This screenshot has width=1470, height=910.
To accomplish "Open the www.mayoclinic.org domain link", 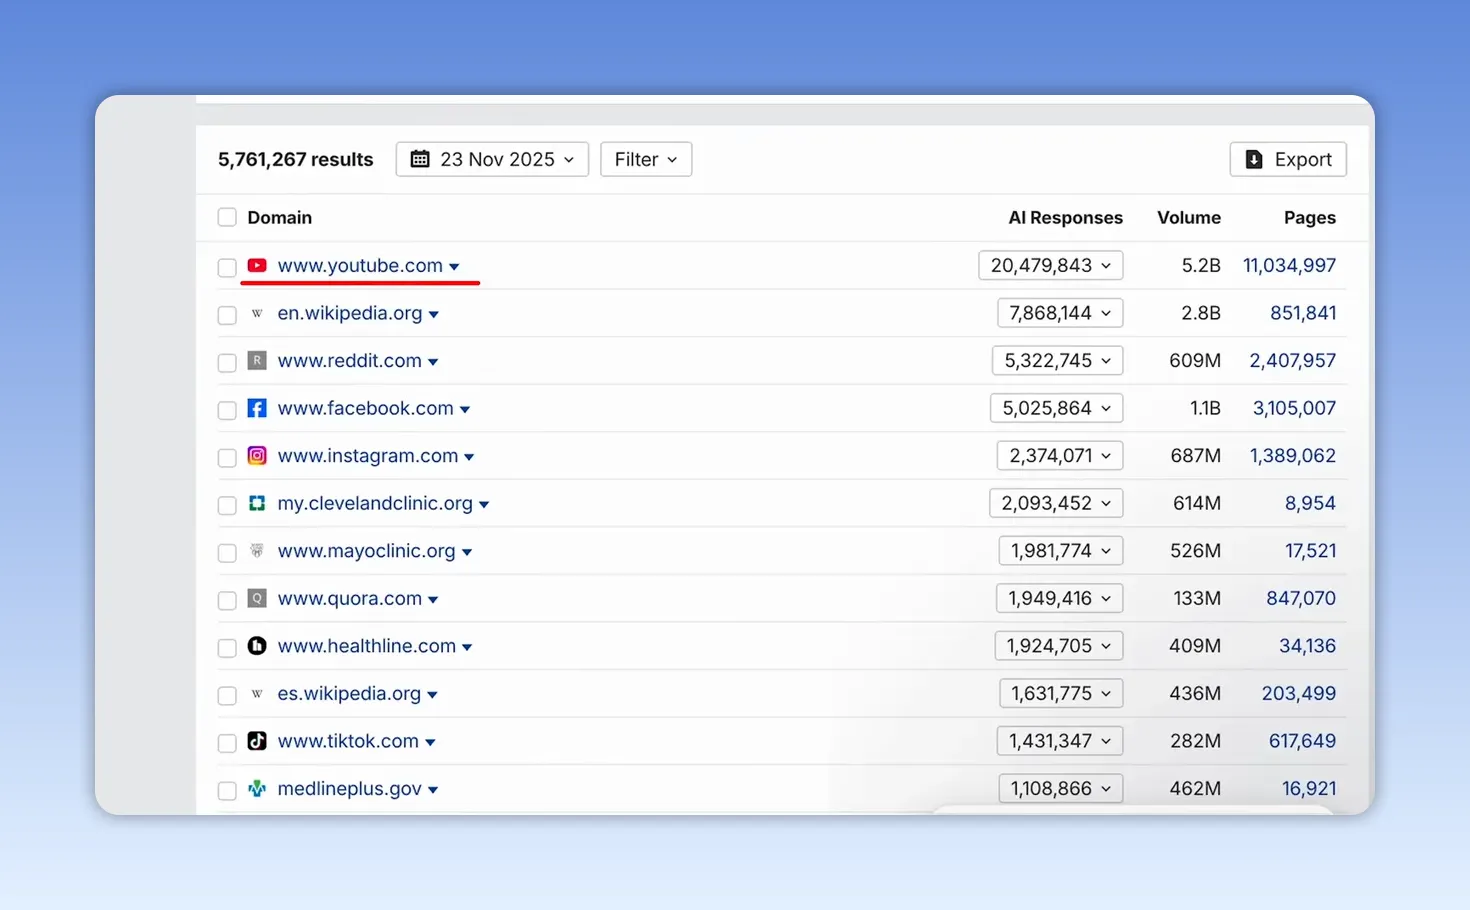I will [x=367, y=550].
